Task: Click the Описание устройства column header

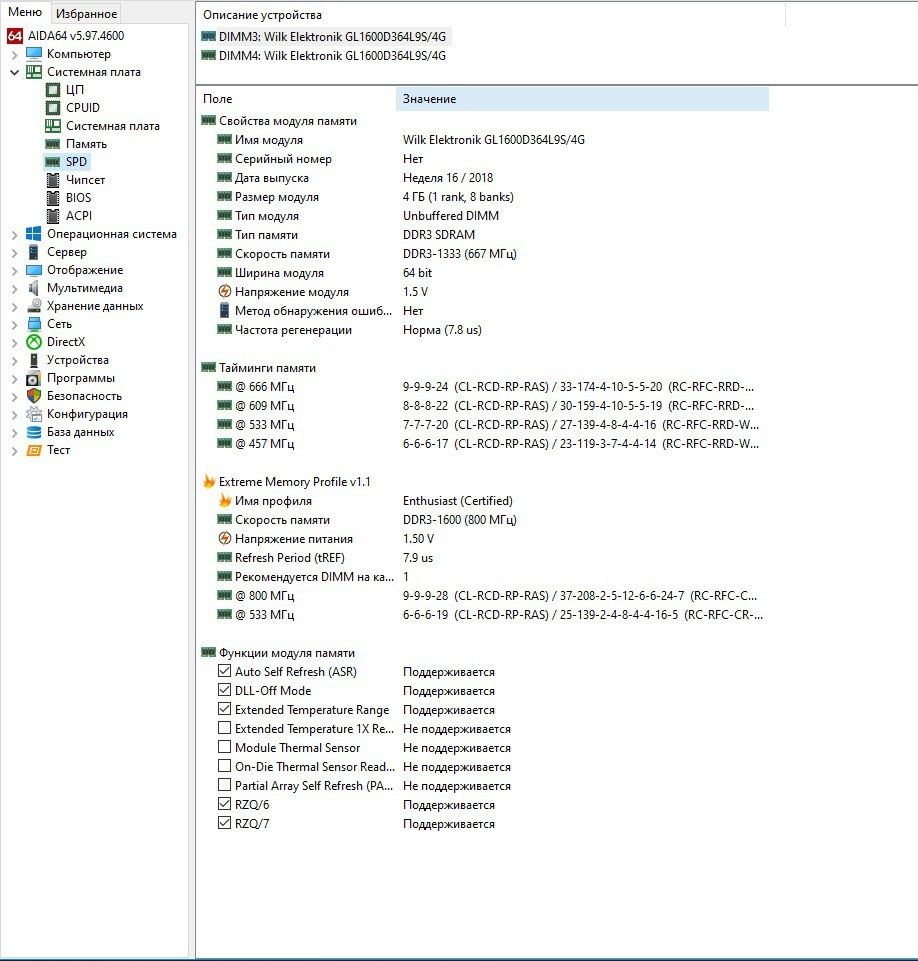Action: pos(490,15)
